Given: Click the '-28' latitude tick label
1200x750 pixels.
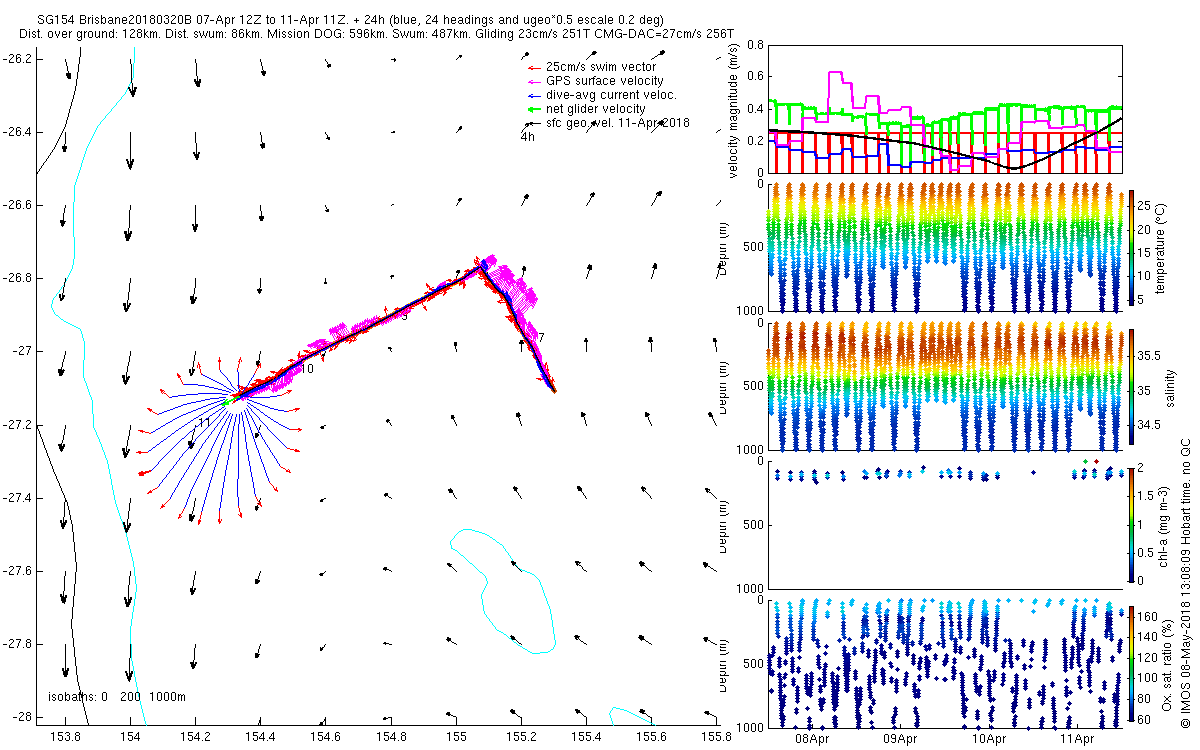Looking at the screenshot, I should (x=20, y=717).
